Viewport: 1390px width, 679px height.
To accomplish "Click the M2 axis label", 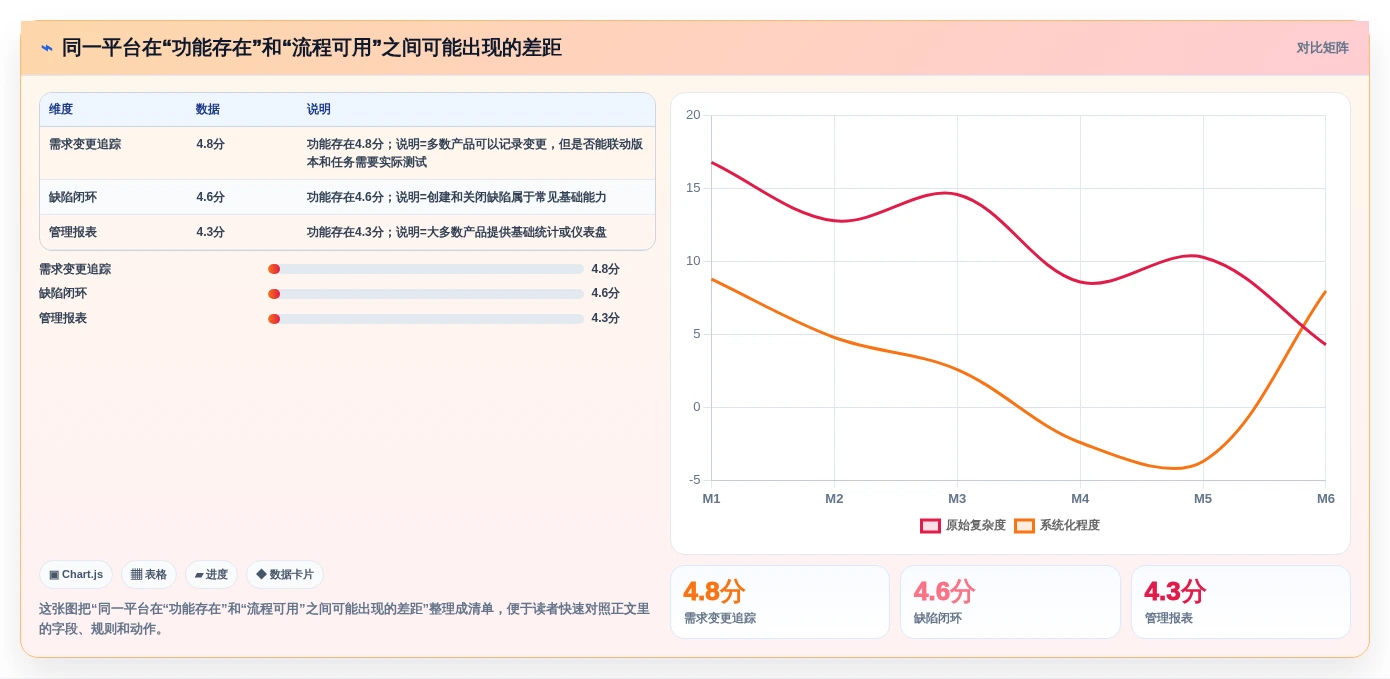I will tap(834, 499).
